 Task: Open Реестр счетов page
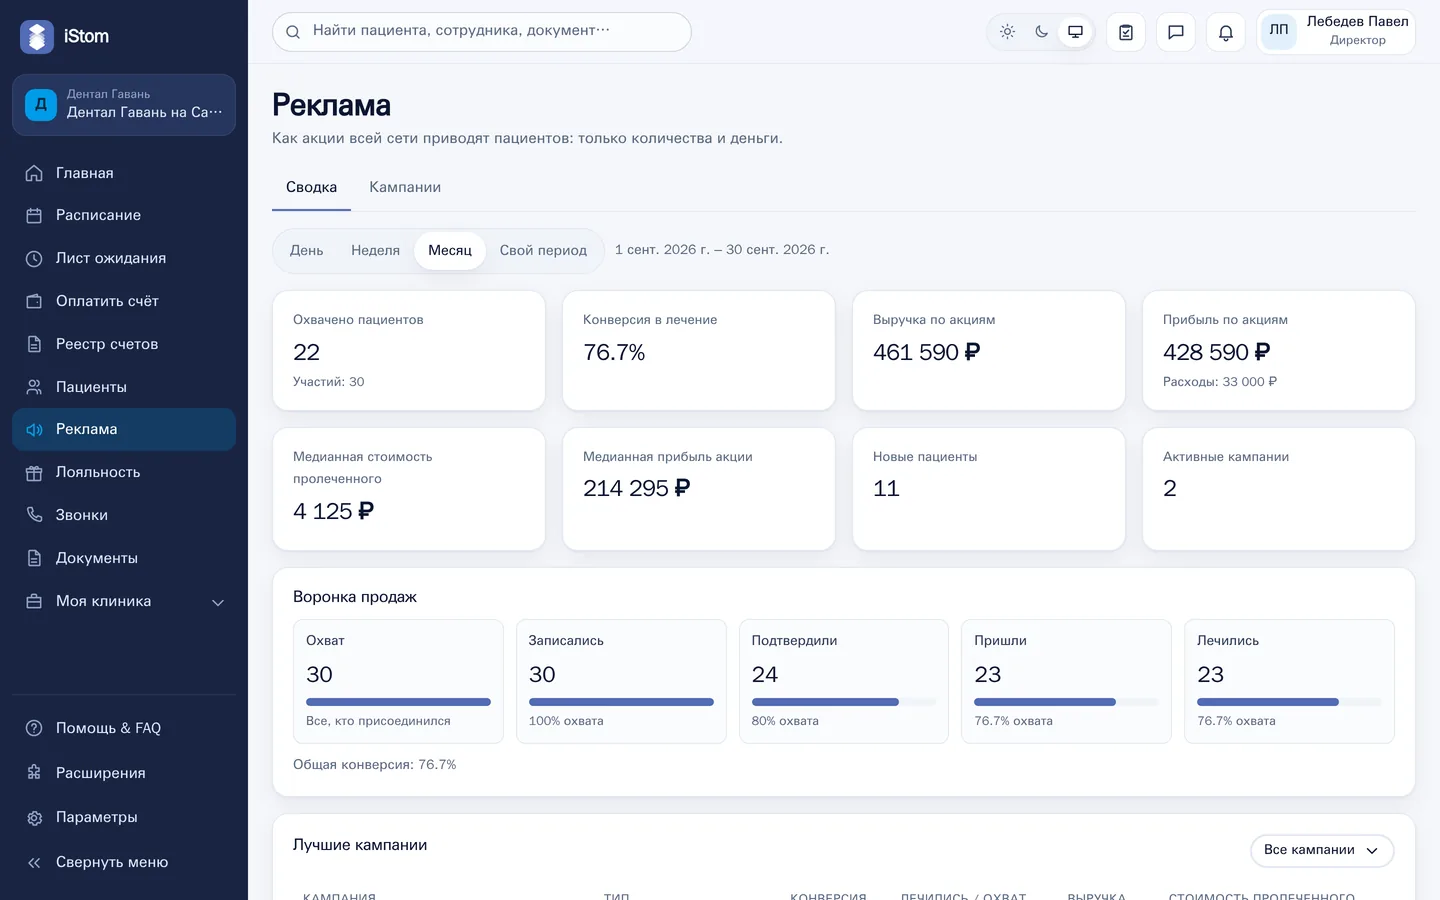tap(124, 344)
